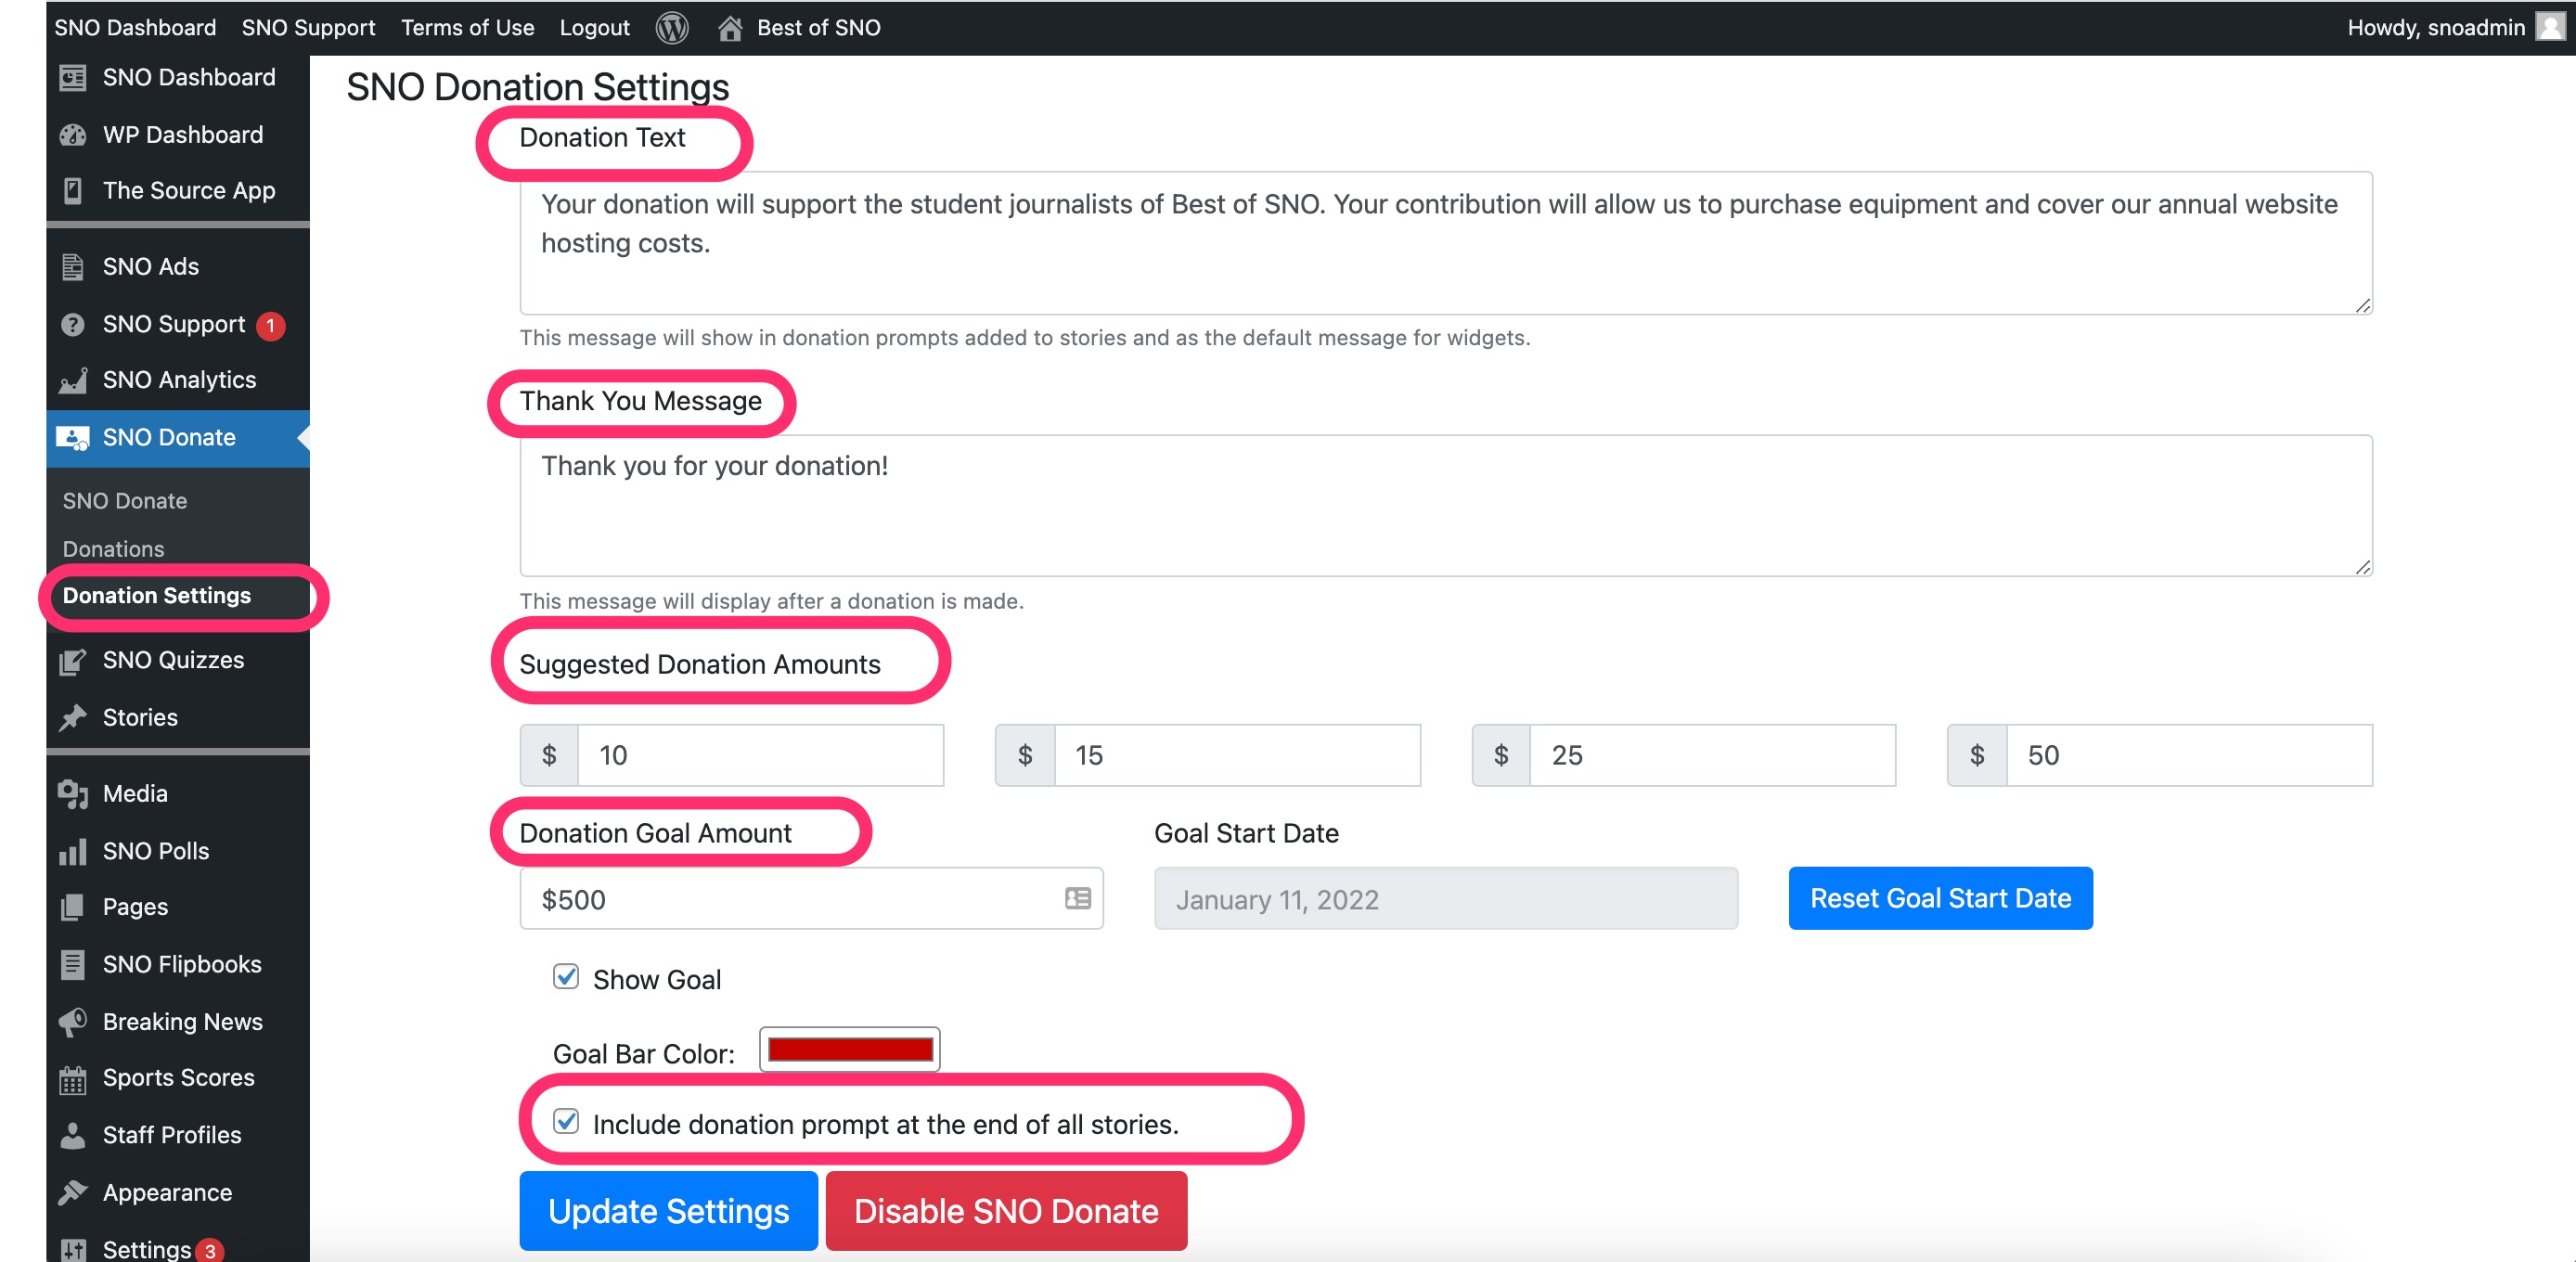Click the SNO Quizzes edit icon

pyautogui.click(x=73, y=661)
